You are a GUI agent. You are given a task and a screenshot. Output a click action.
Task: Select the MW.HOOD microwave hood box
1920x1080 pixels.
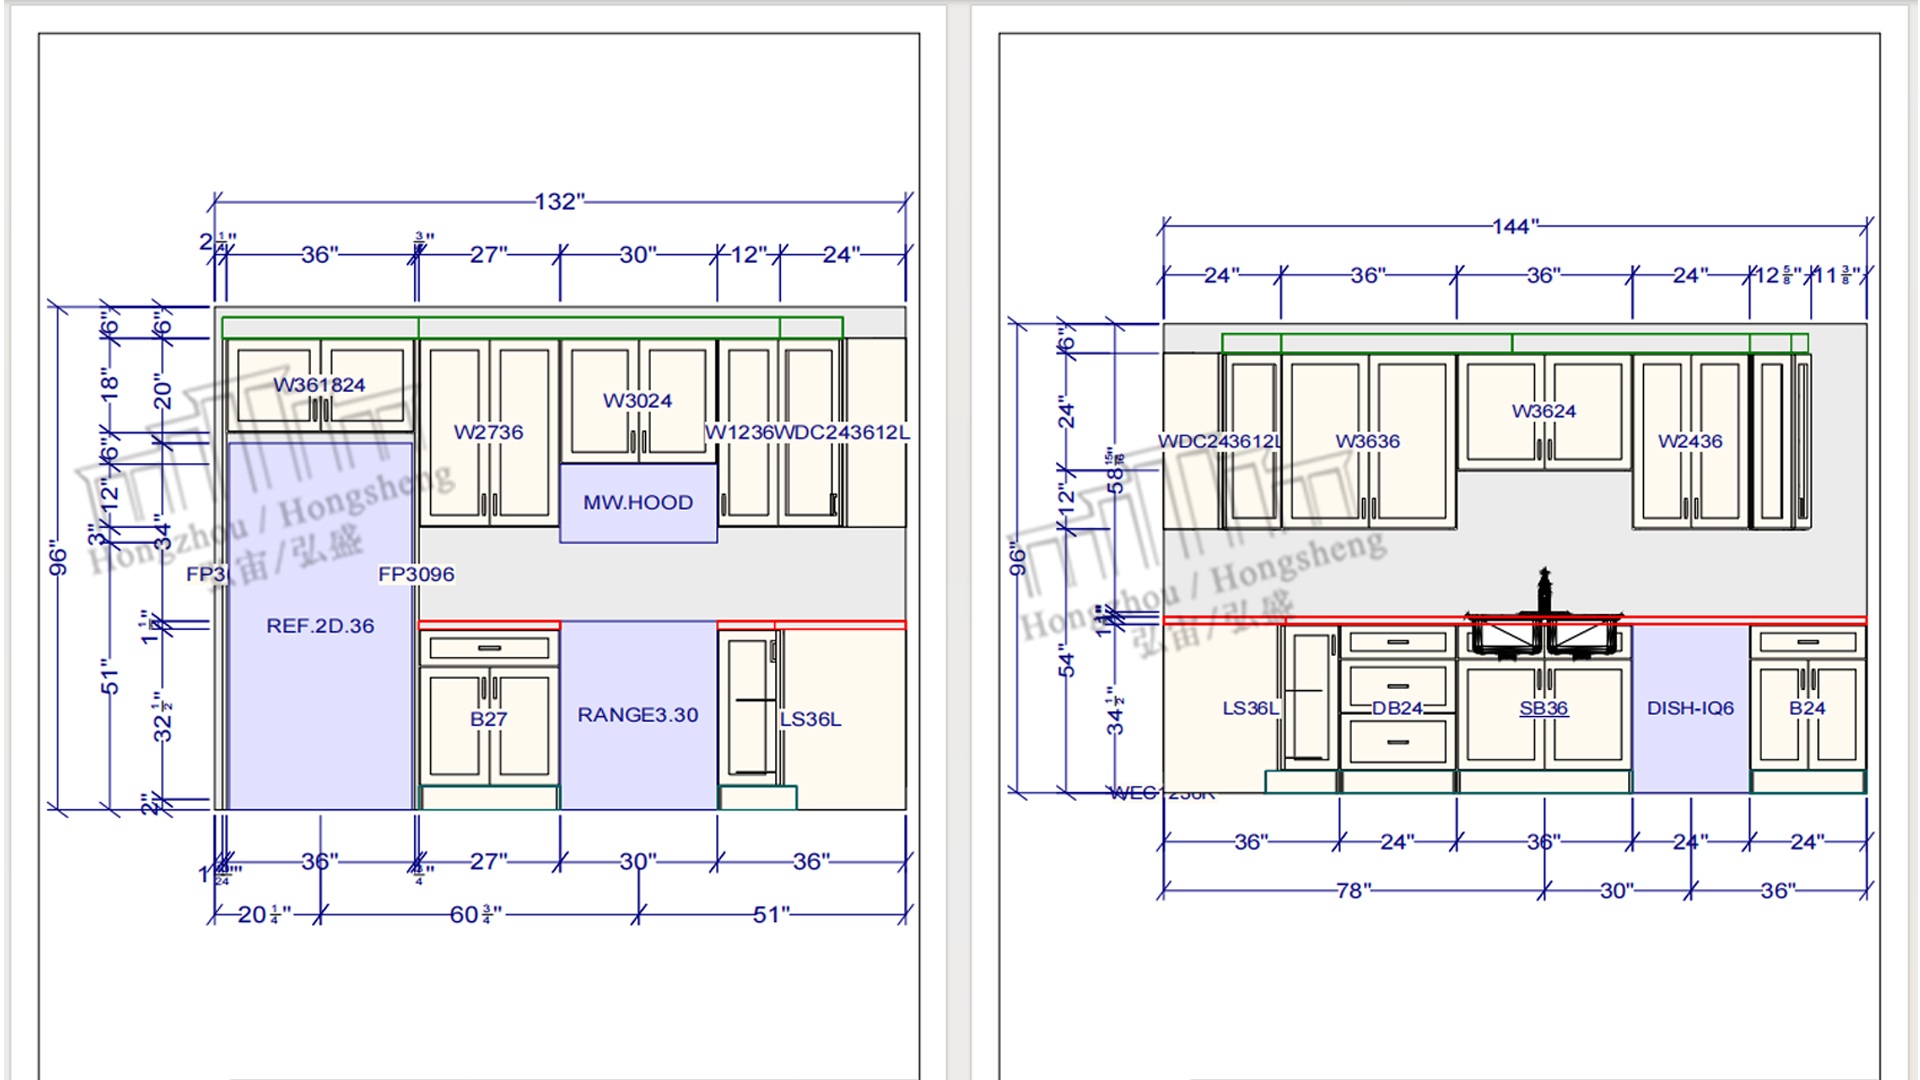tap(638, 503)
